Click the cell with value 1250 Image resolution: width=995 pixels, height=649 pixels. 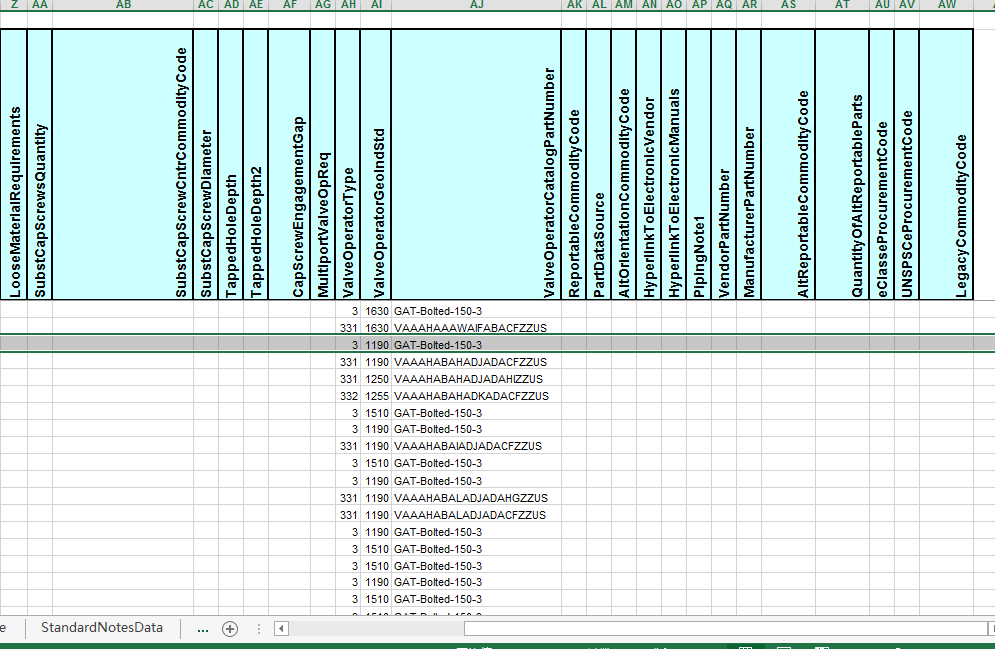click(376, 379)
